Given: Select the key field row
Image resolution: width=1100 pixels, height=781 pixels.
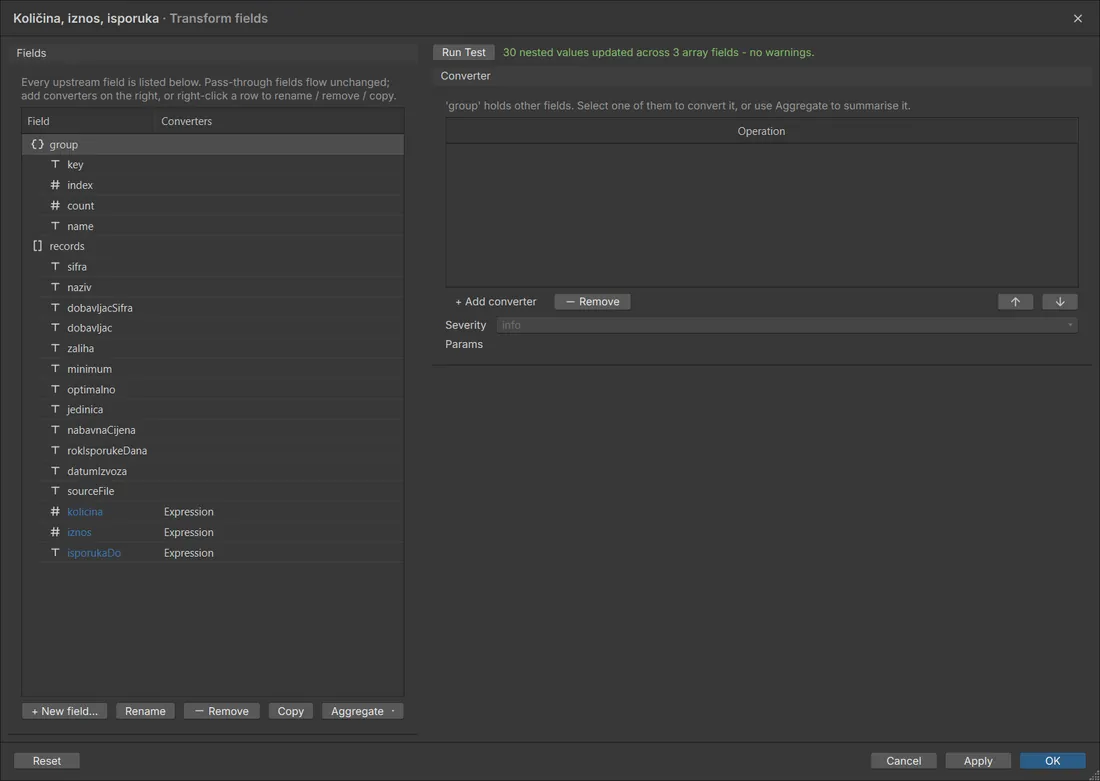Looking at the screenshot, I should coord(213,164).
